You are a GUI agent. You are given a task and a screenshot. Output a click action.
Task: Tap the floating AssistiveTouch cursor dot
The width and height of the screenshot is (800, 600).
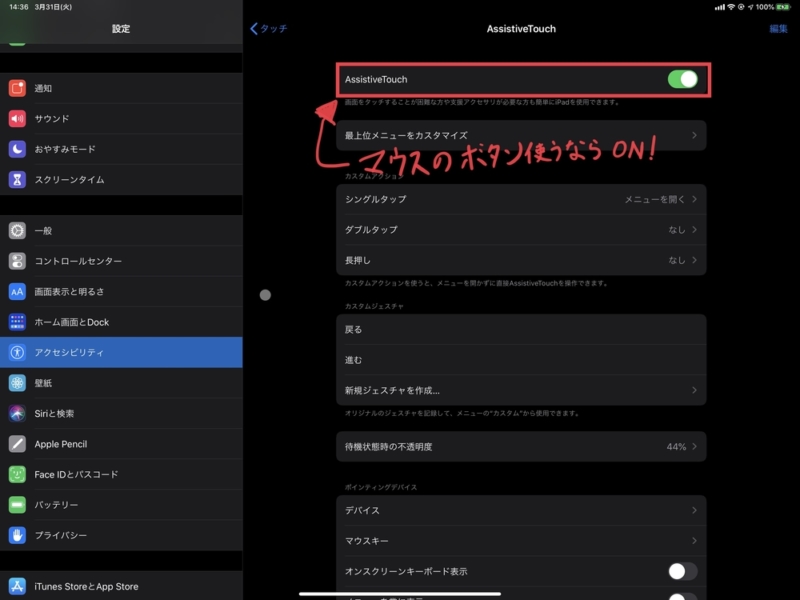(x=265, y=295)
